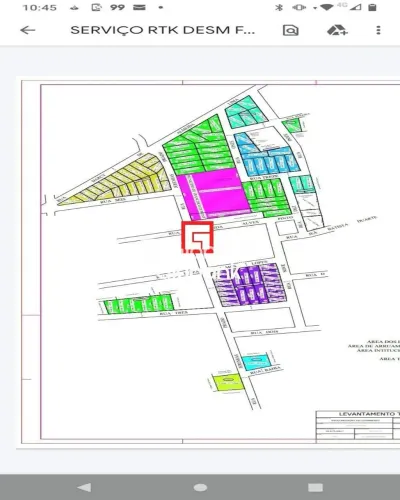Tap the document title SERVIÇO RTK DESM

click(x=162, y=30)
